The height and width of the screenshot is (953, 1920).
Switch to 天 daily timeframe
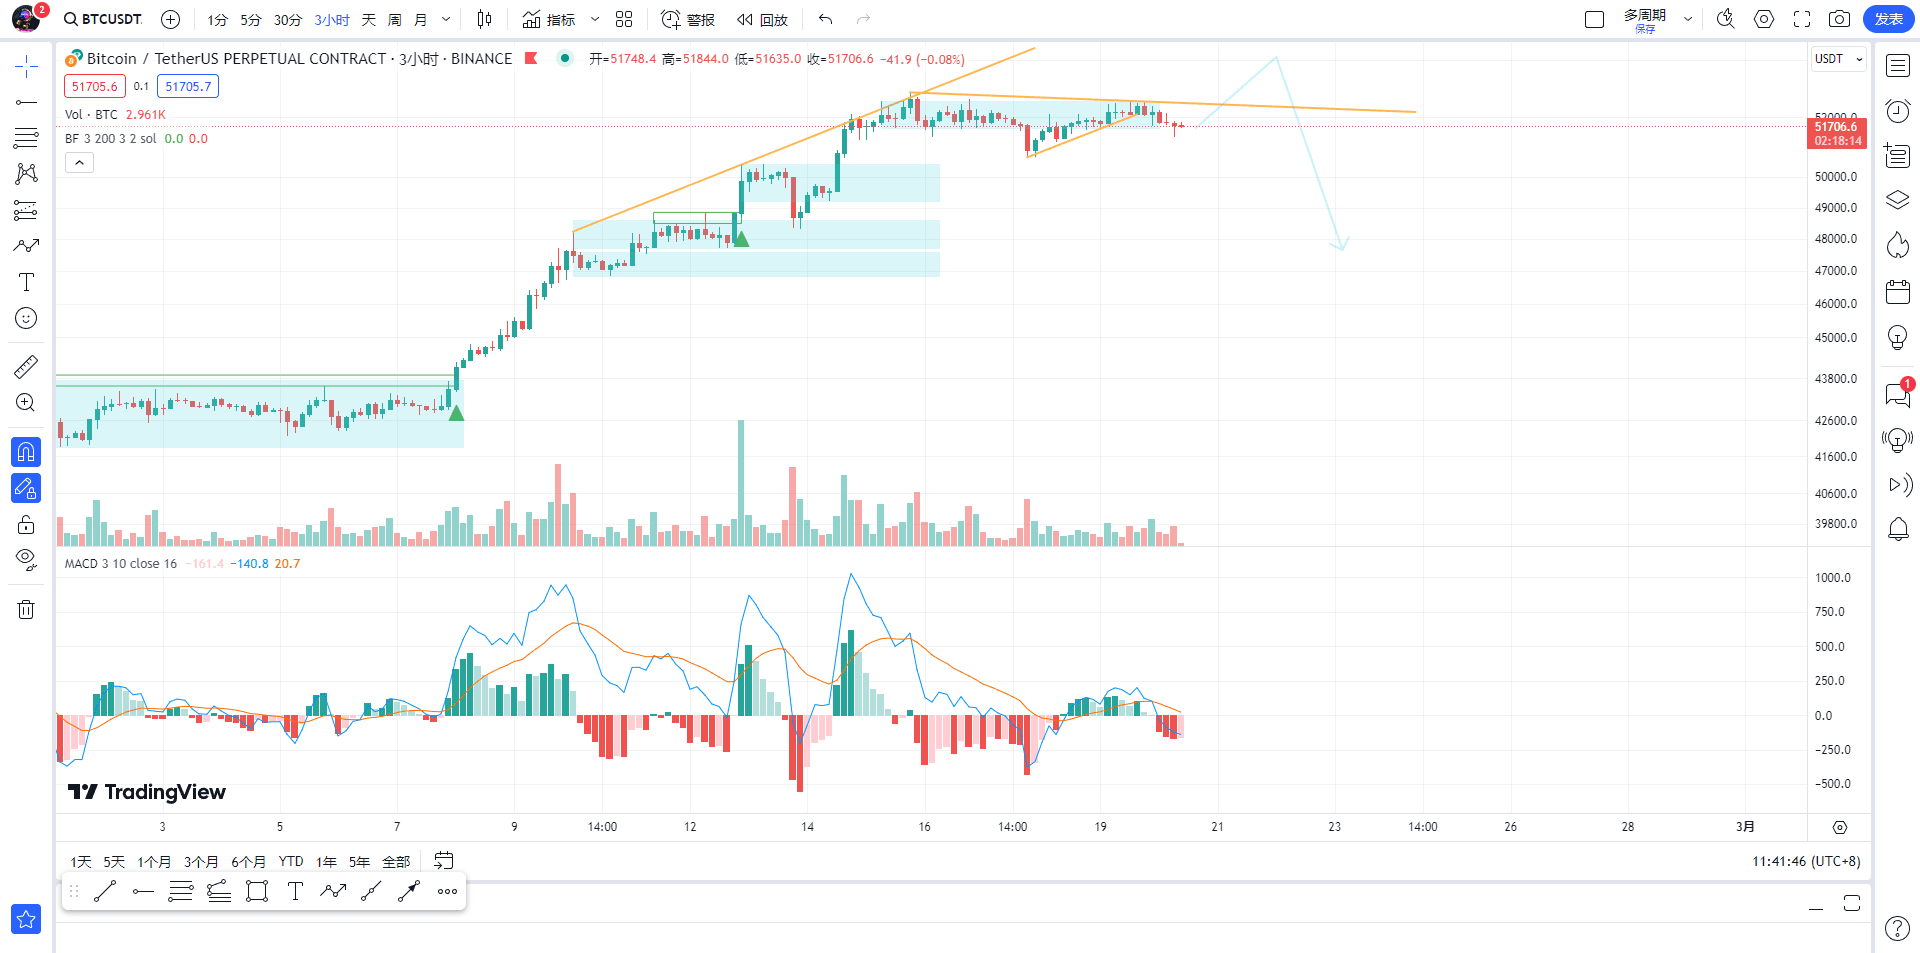click(x=369, y=20)
